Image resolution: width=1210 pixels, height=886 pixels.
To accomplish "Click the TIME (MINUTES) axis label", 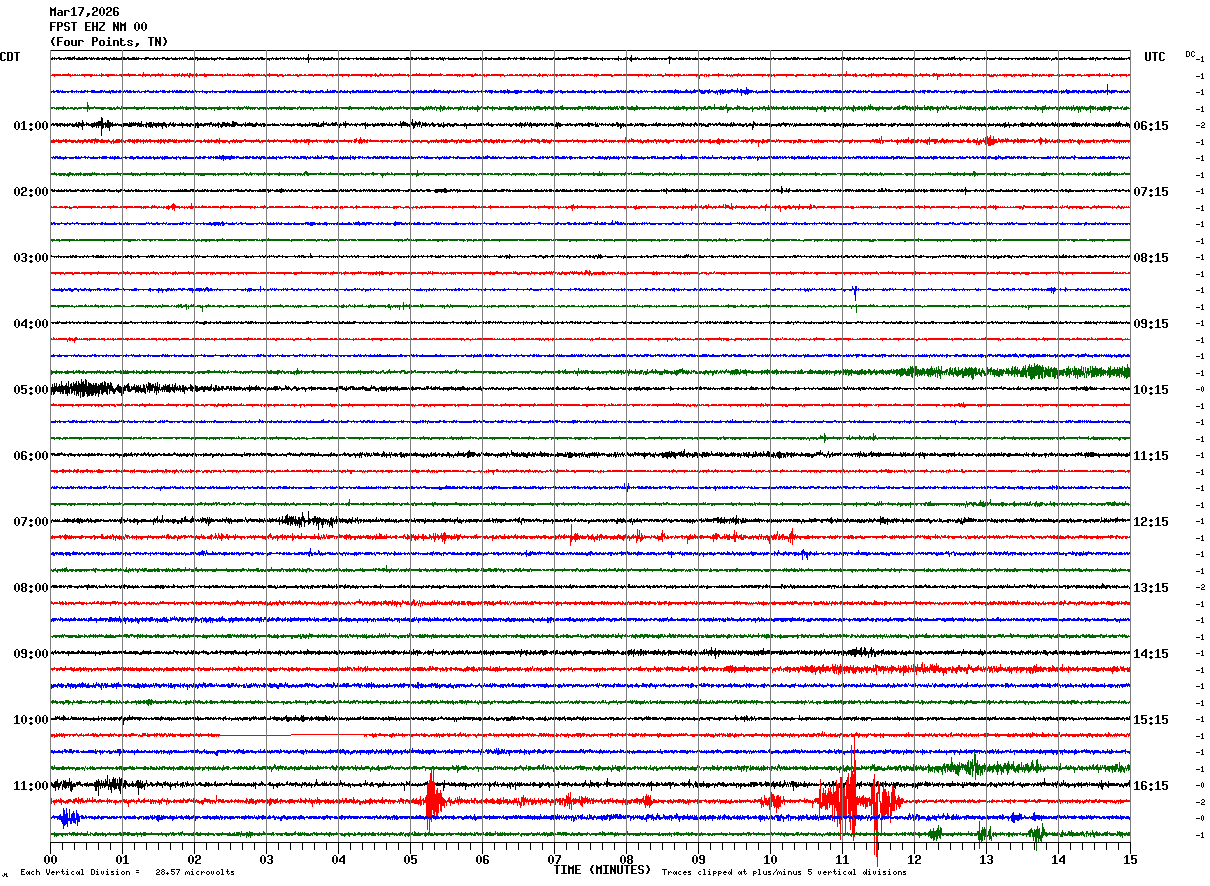I will [602, 870].
